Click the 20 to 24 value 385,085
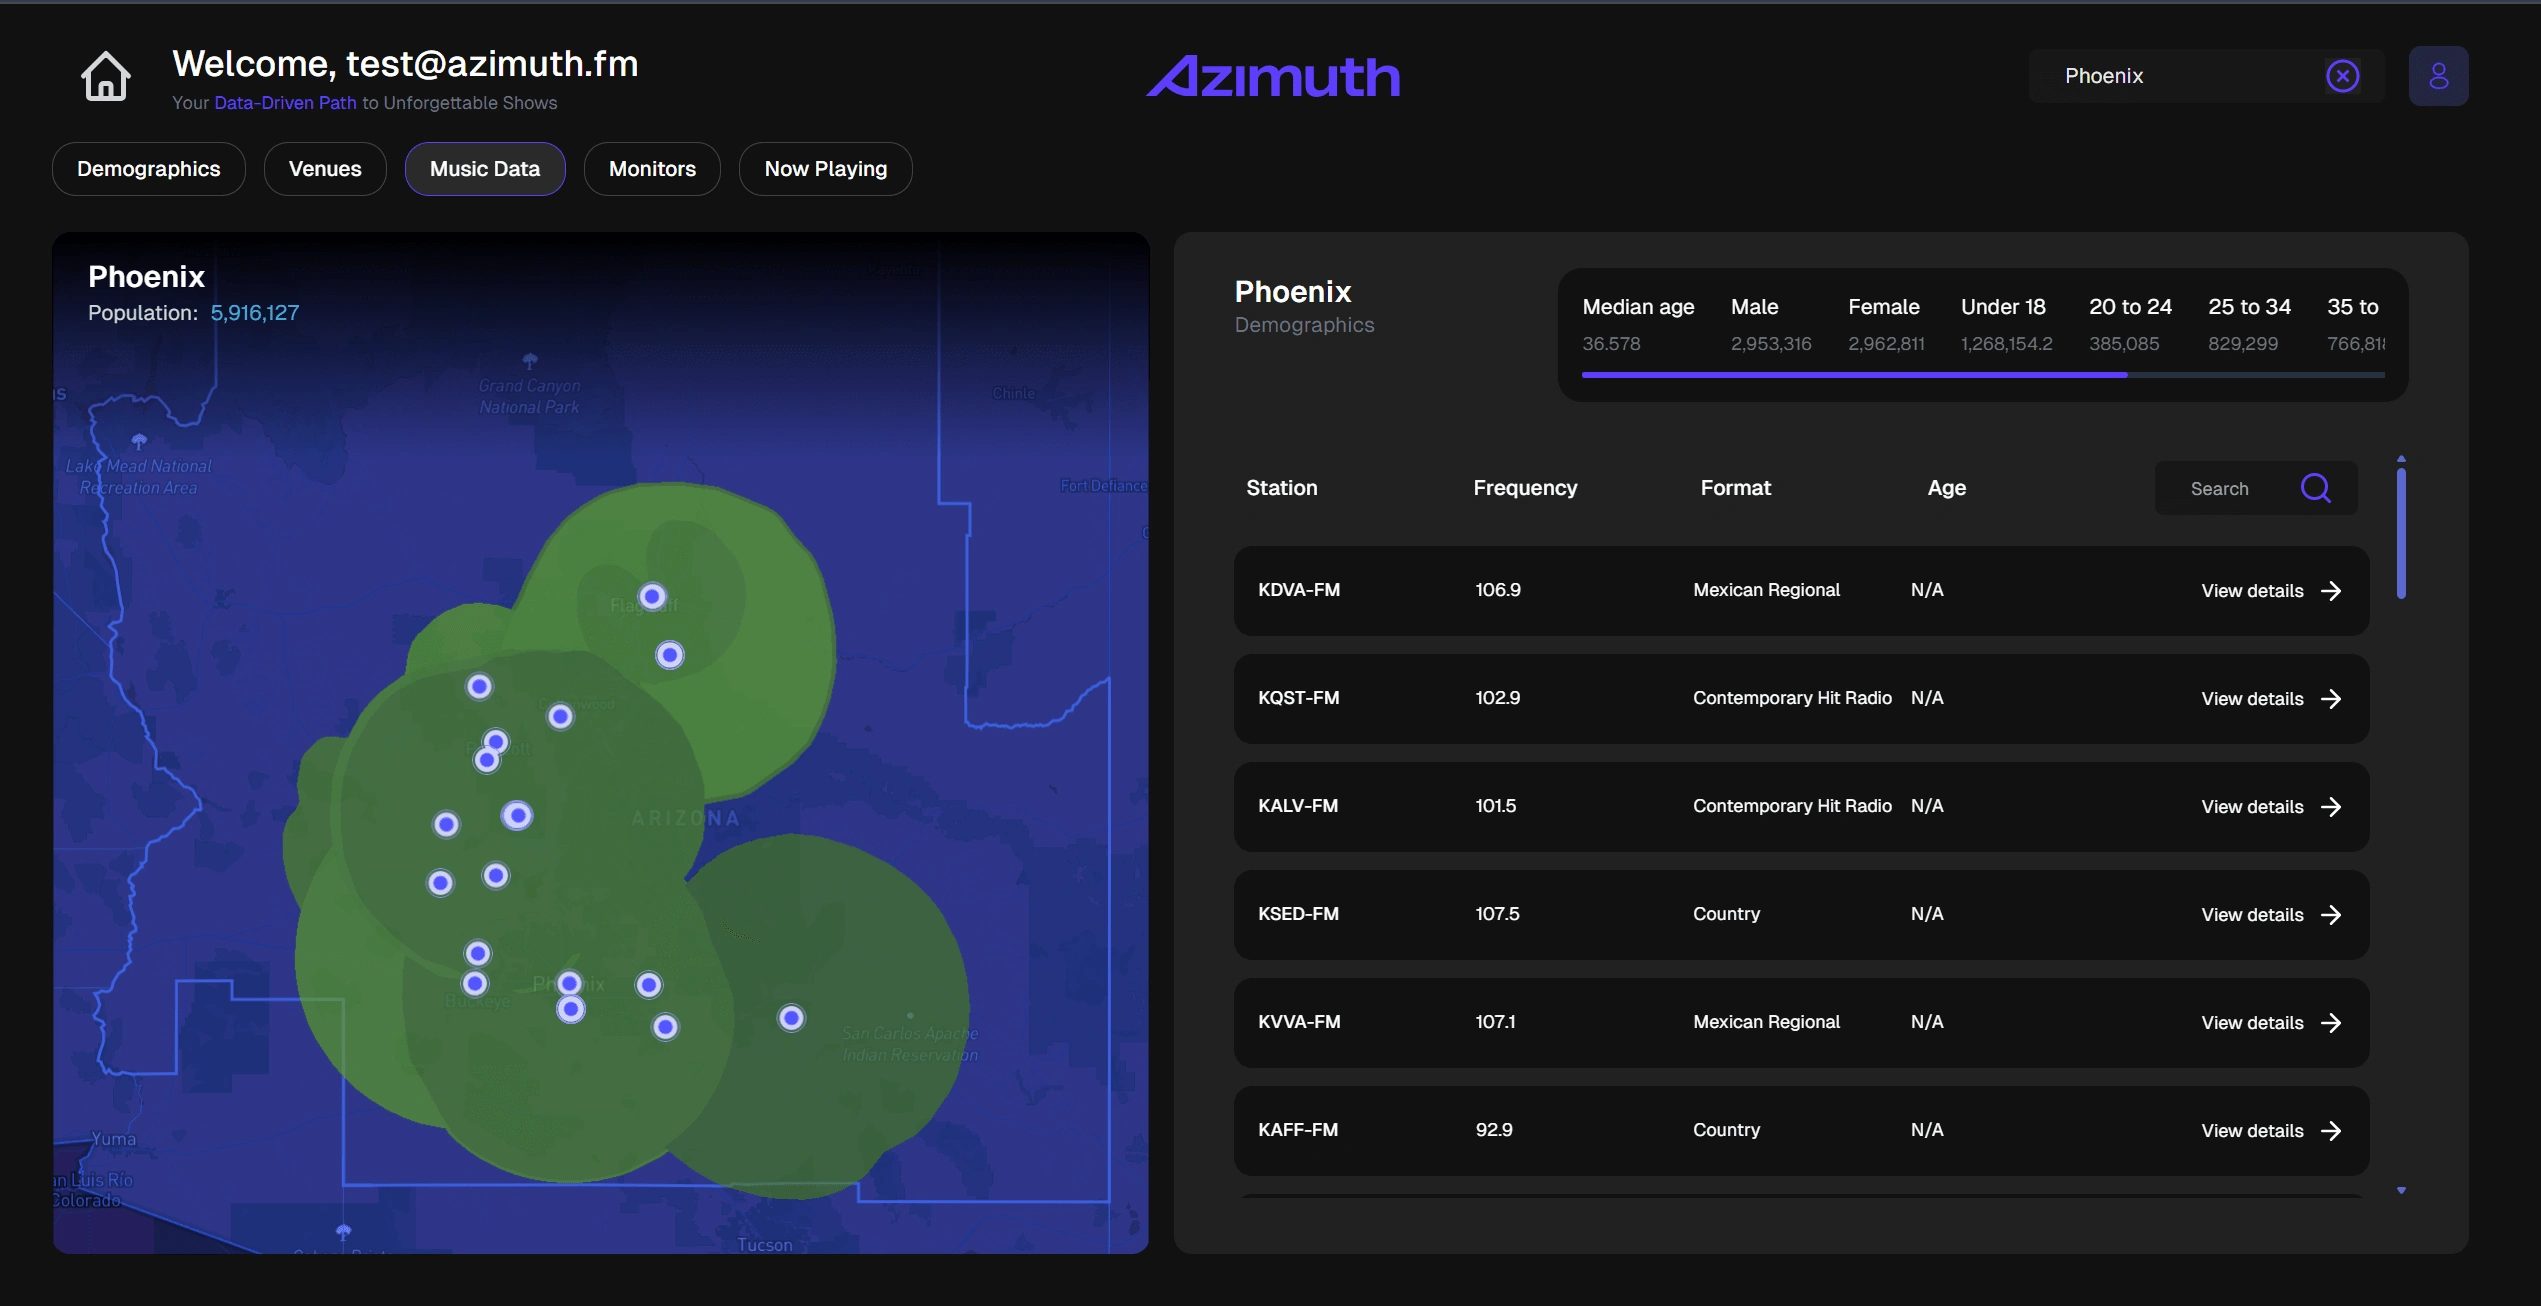This screenshot has height=1306, width=2541. (2124, 344)
